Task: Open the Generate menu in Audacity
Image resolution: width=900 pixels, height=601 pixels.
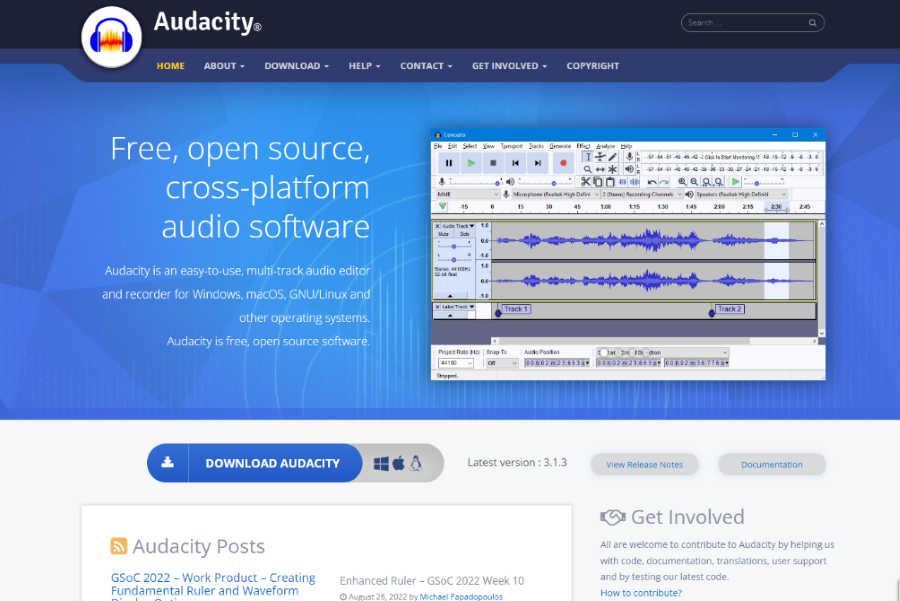Action: click(560, 146)
